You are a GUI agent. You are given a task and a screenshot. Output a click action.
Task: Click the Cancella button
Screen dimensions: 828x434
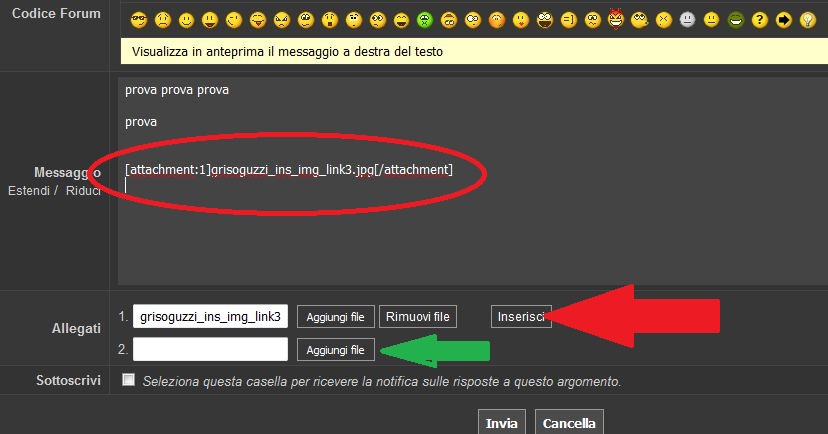pyautogui.click(x=569, y=423)
